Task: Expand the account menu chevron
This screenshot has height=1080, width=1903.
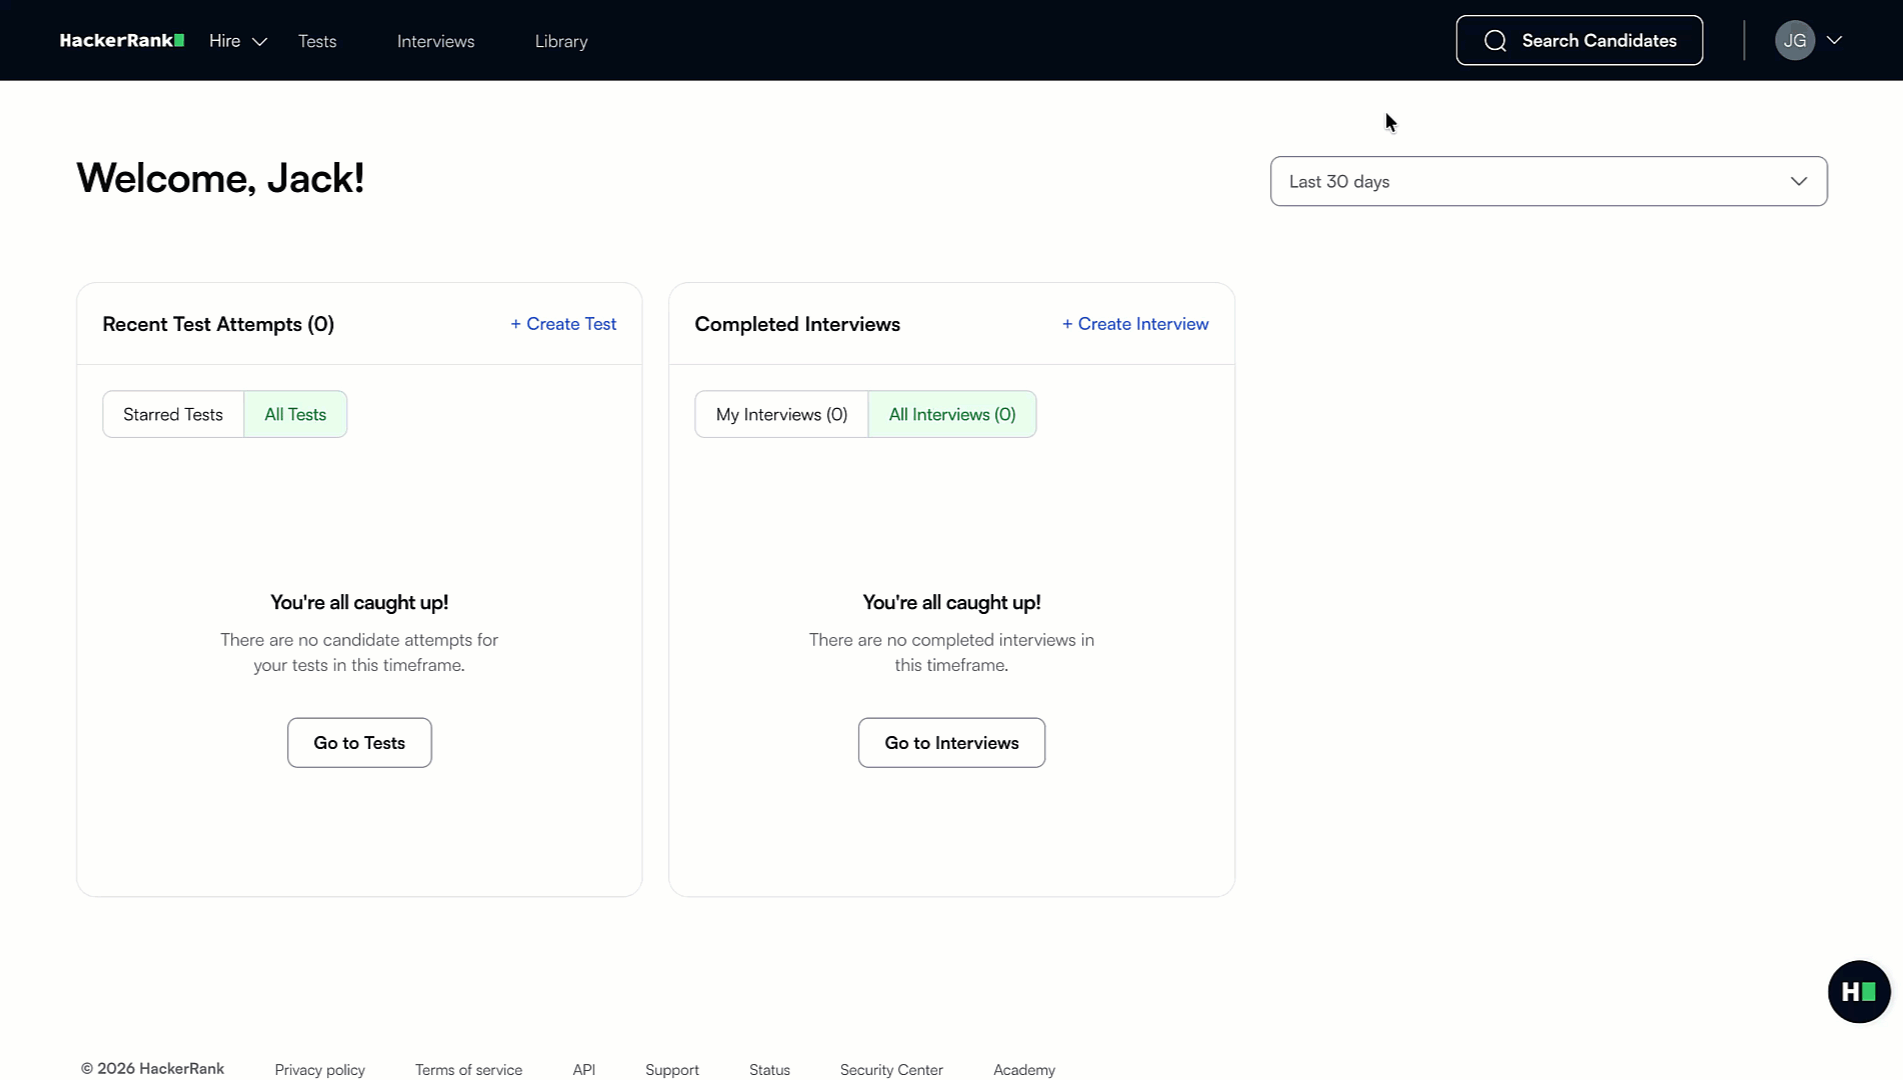Action: pyautogui.click(x=1836, y=40)
